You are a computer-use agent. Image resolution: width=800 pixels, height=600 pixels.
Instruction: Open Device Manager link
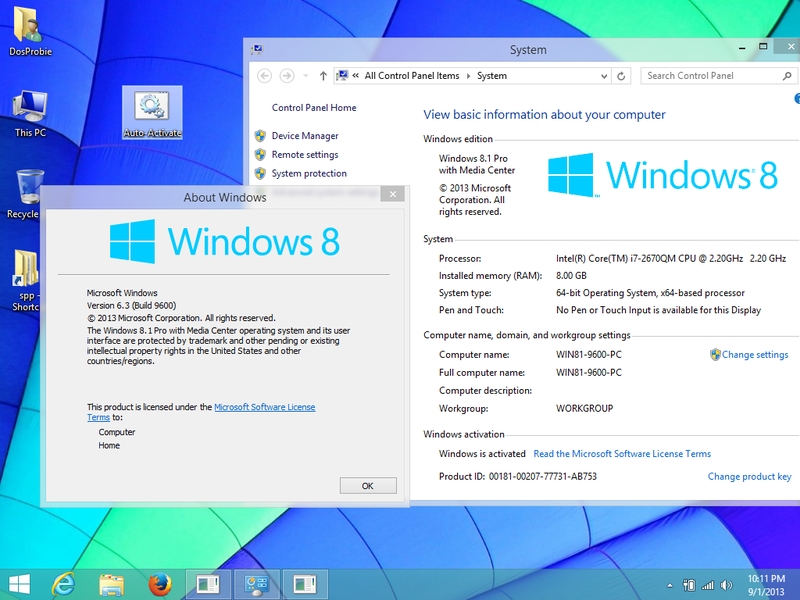tap(305, 136)
